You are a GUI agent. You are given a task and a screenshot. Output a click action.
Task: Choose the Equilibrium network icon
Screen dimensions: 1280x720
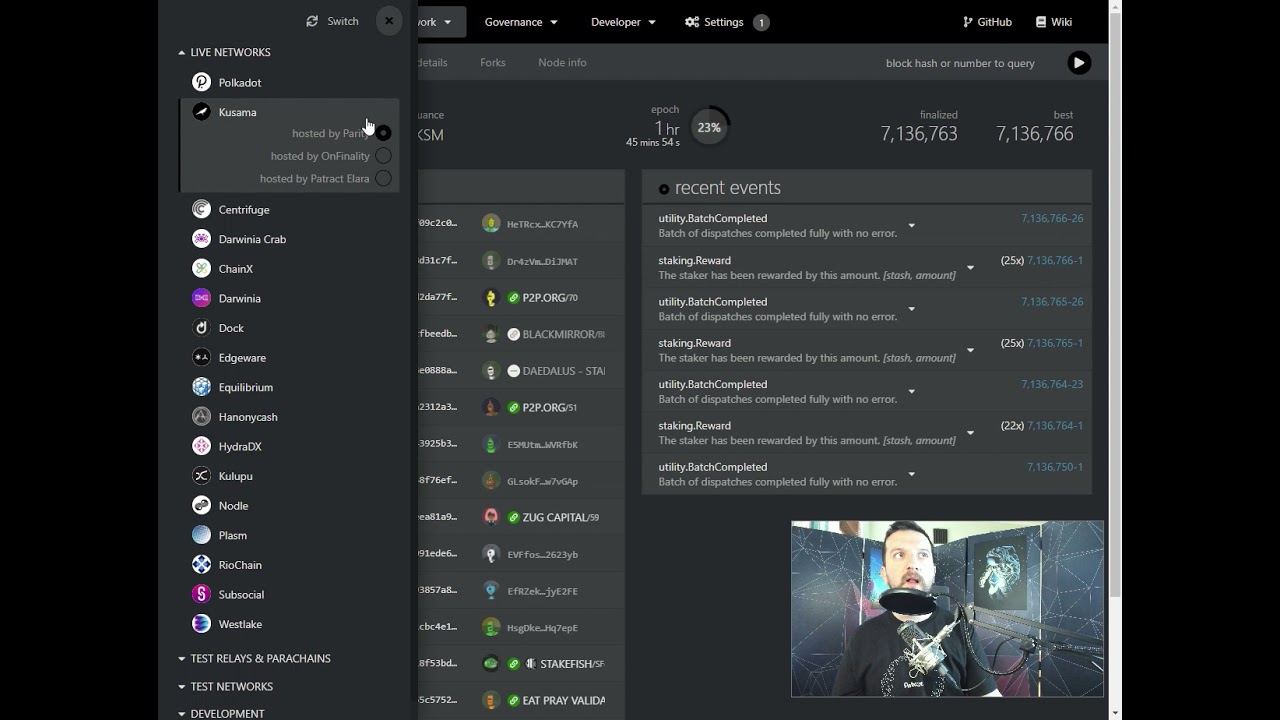(201, 387)
